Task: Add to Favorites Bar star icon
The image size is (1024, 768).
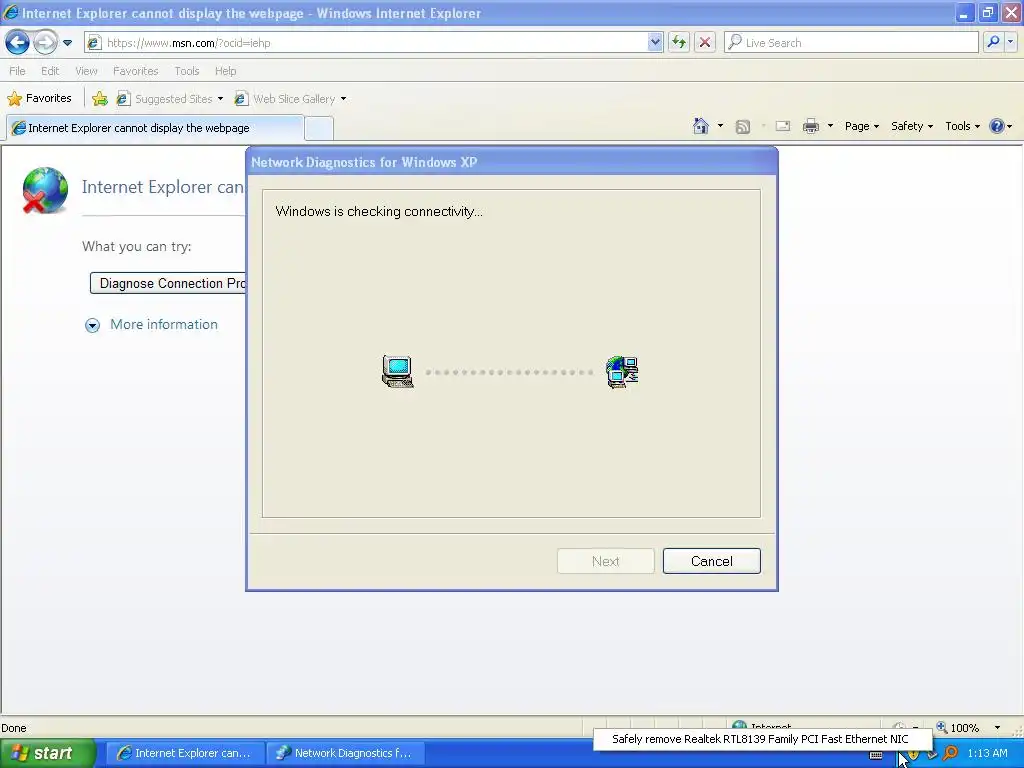Action: 100,99
